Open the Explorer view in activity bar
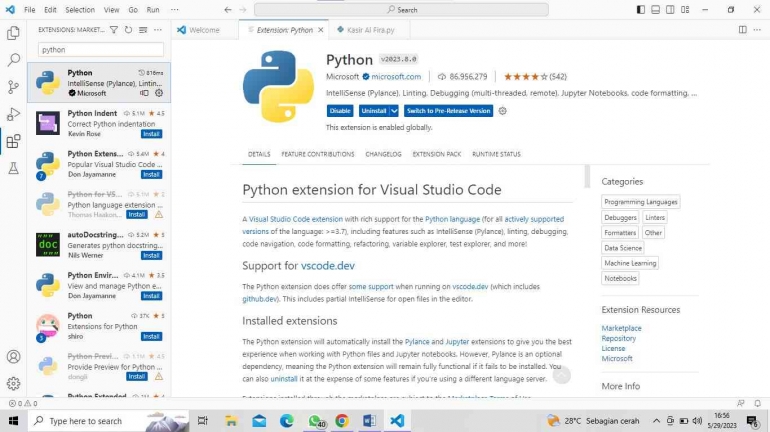Screen dimensions: 770x432 (x=13, y=33)
